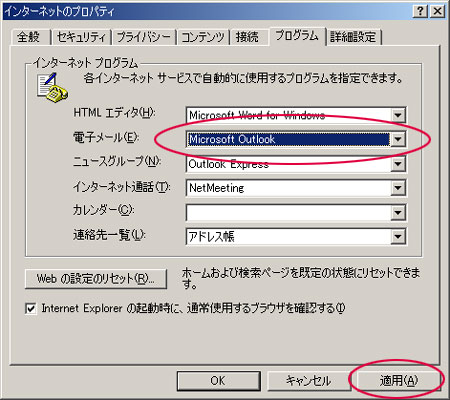Click the キャンセル button

click(308, 381)
